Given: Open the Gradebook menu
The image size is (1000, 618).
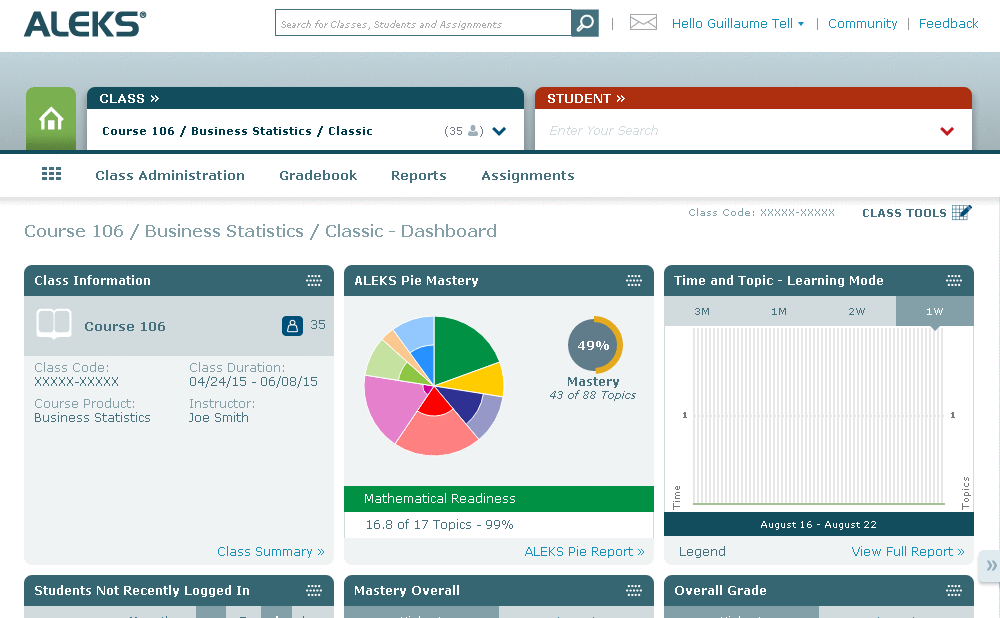Looking at the screenshot, I should [318, 175].
